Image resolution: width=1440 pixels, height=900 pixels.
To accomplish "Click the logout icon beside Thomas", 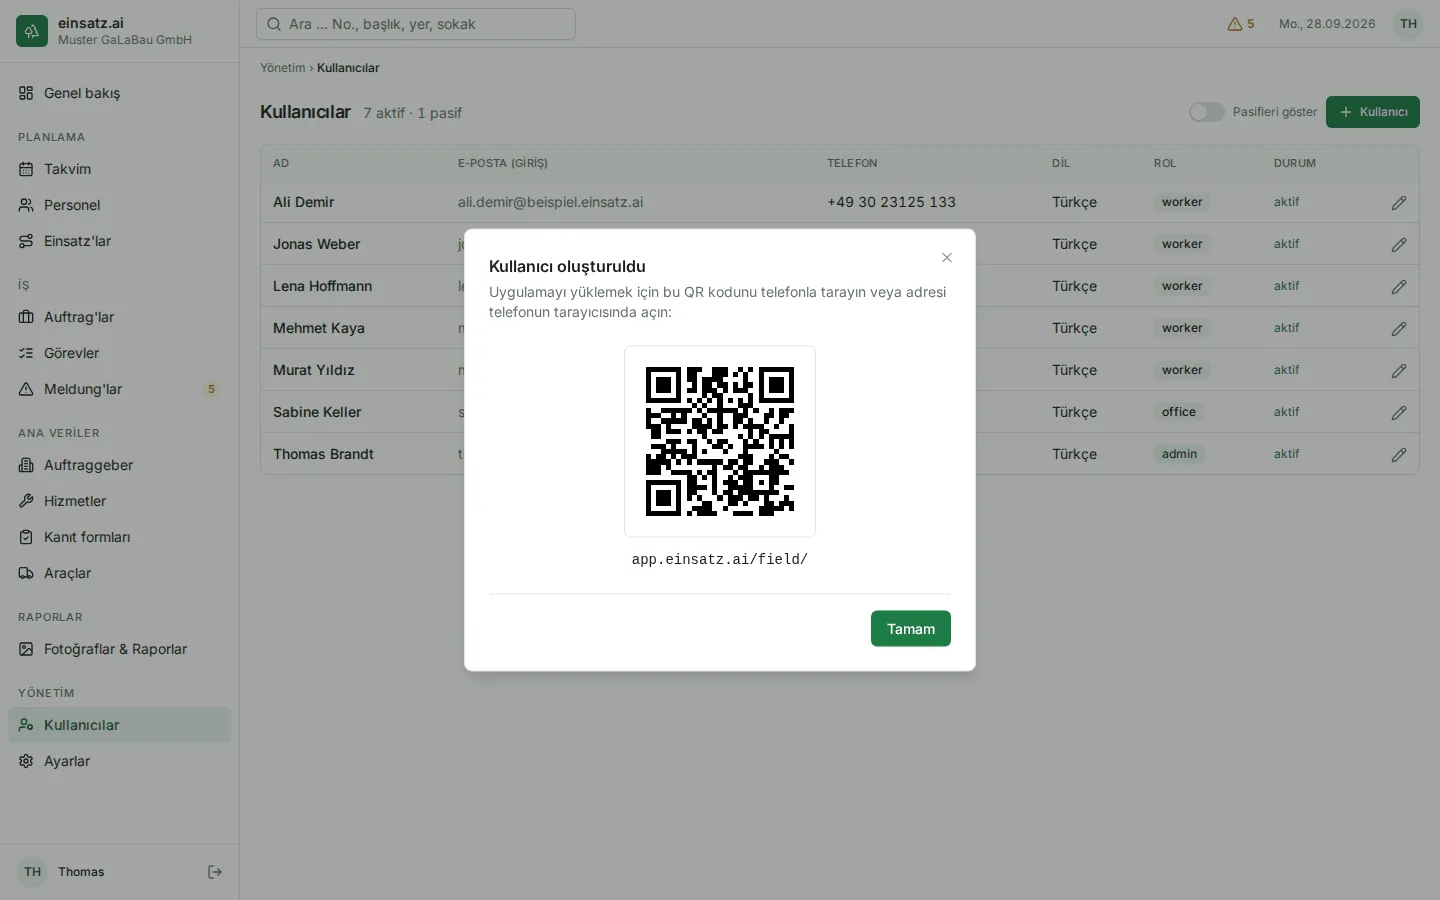I will [215, 872].
